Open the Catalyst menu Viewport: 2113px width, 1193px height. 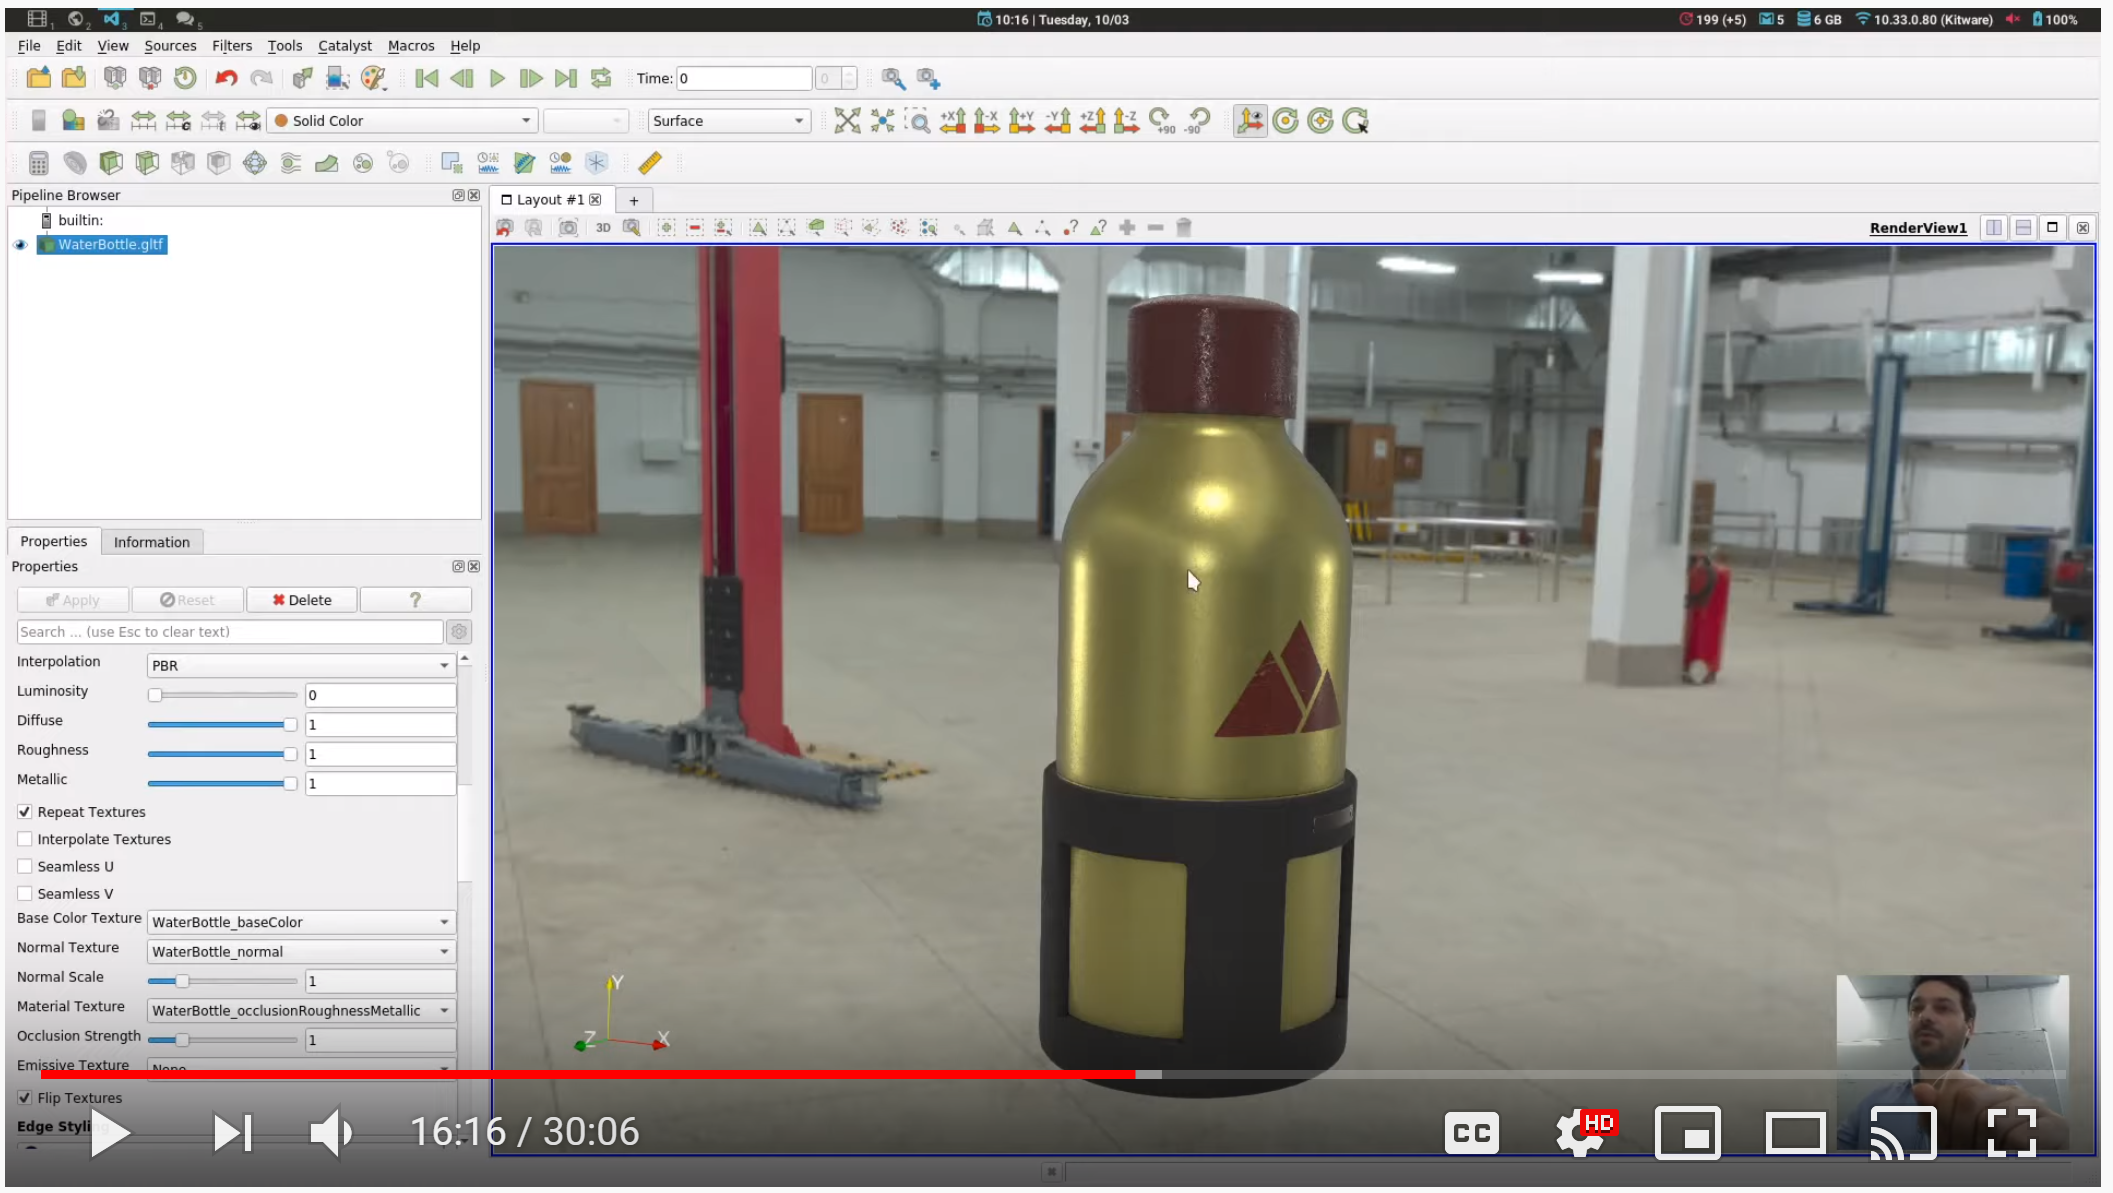click(x=345, y=46)
